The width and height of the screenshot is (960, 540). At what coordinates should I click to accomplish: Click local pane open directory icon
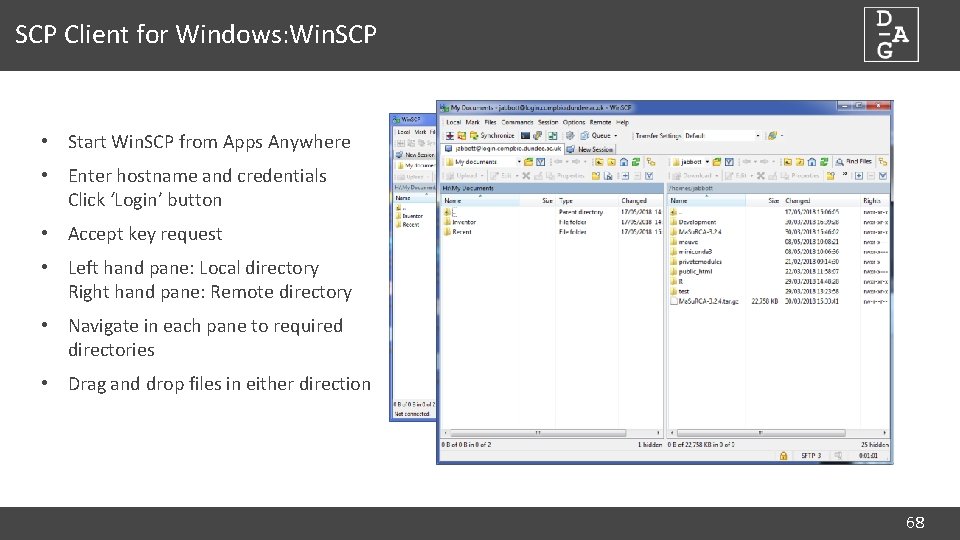528,162
